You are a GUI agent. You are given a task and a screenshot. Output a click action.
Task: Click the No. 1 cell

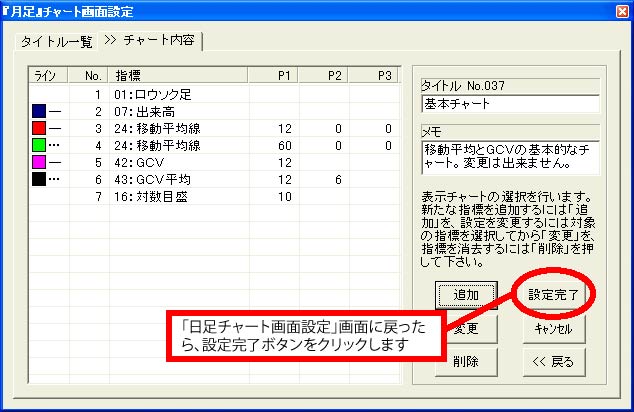97,95
